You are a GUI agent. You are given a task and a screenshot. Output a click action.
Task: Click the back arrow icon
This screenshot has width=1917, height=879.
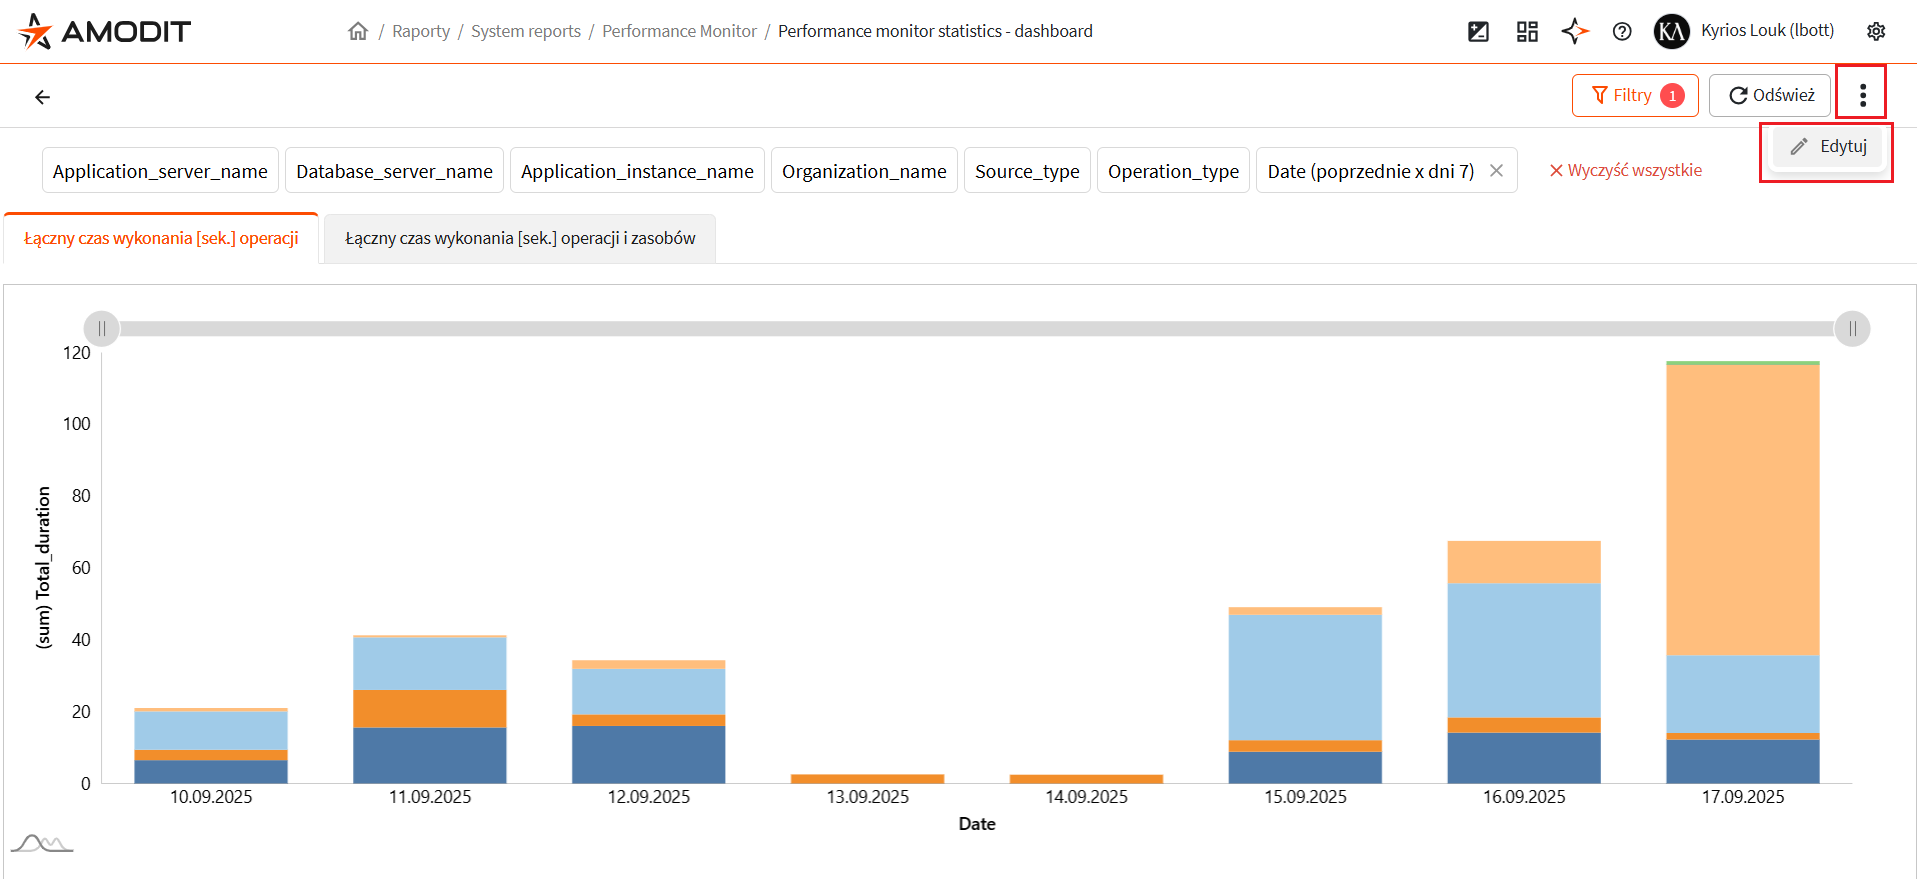tap(42, 97)
